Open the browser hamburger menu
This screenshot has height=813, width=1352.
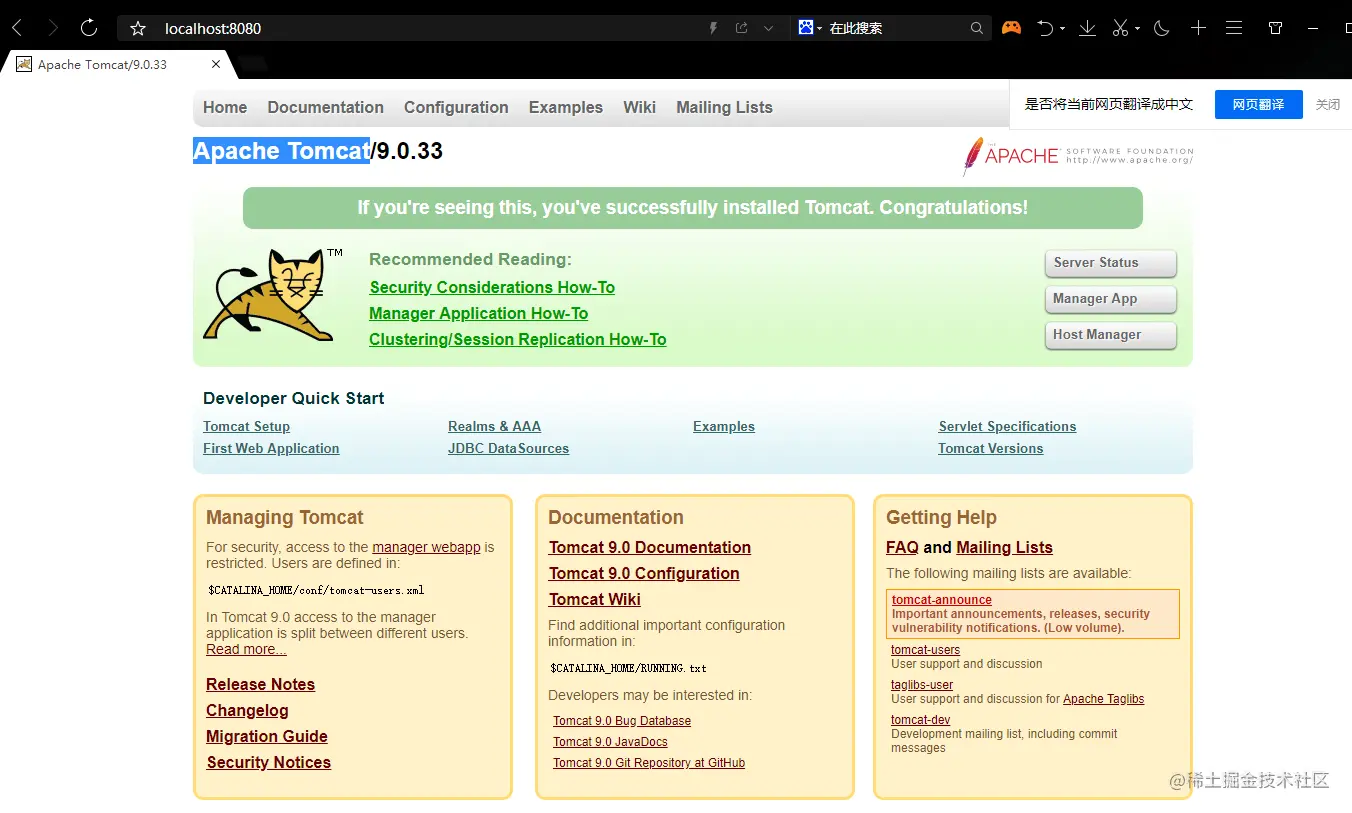click(x=1234, y=28)
